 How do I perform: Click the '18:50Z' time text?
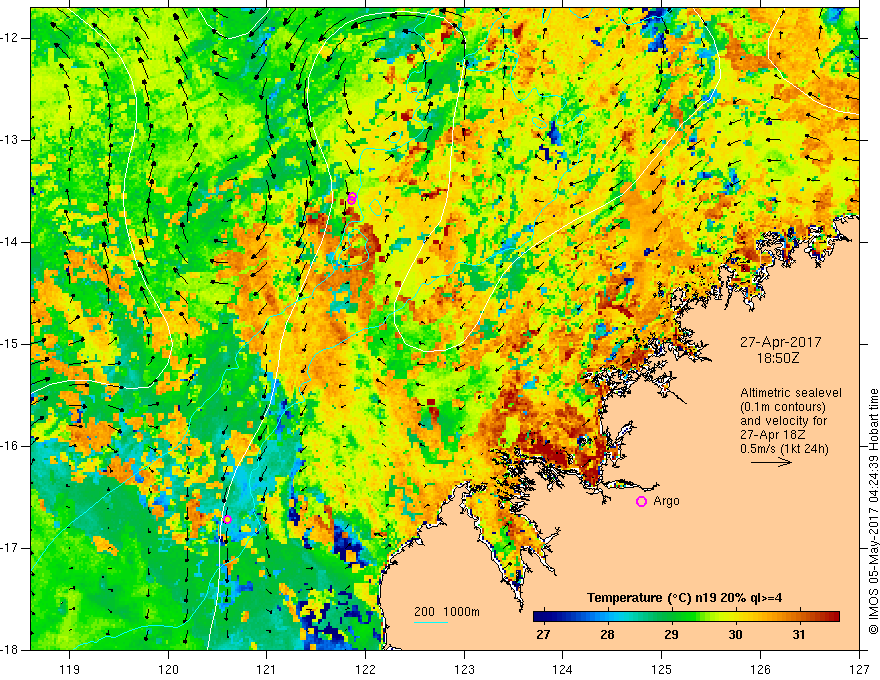(778, 358)
